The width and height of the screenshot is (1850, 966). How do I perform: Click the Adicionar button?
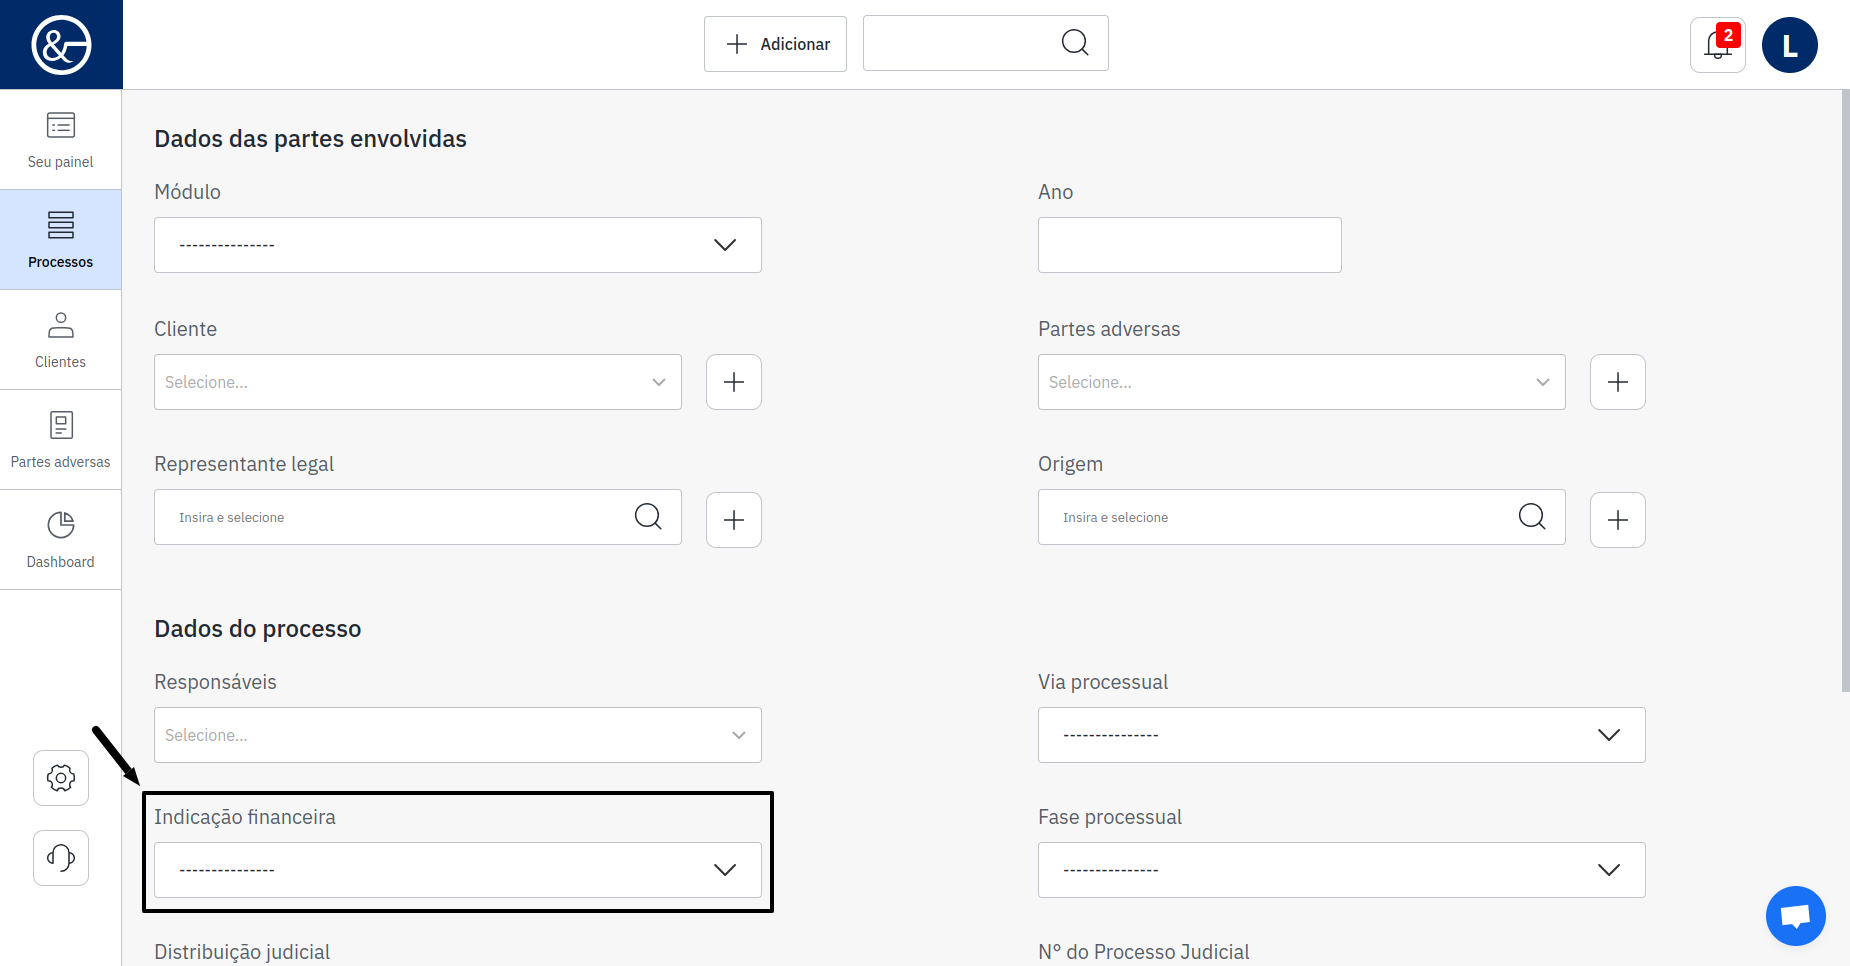(x=775, y=44)
